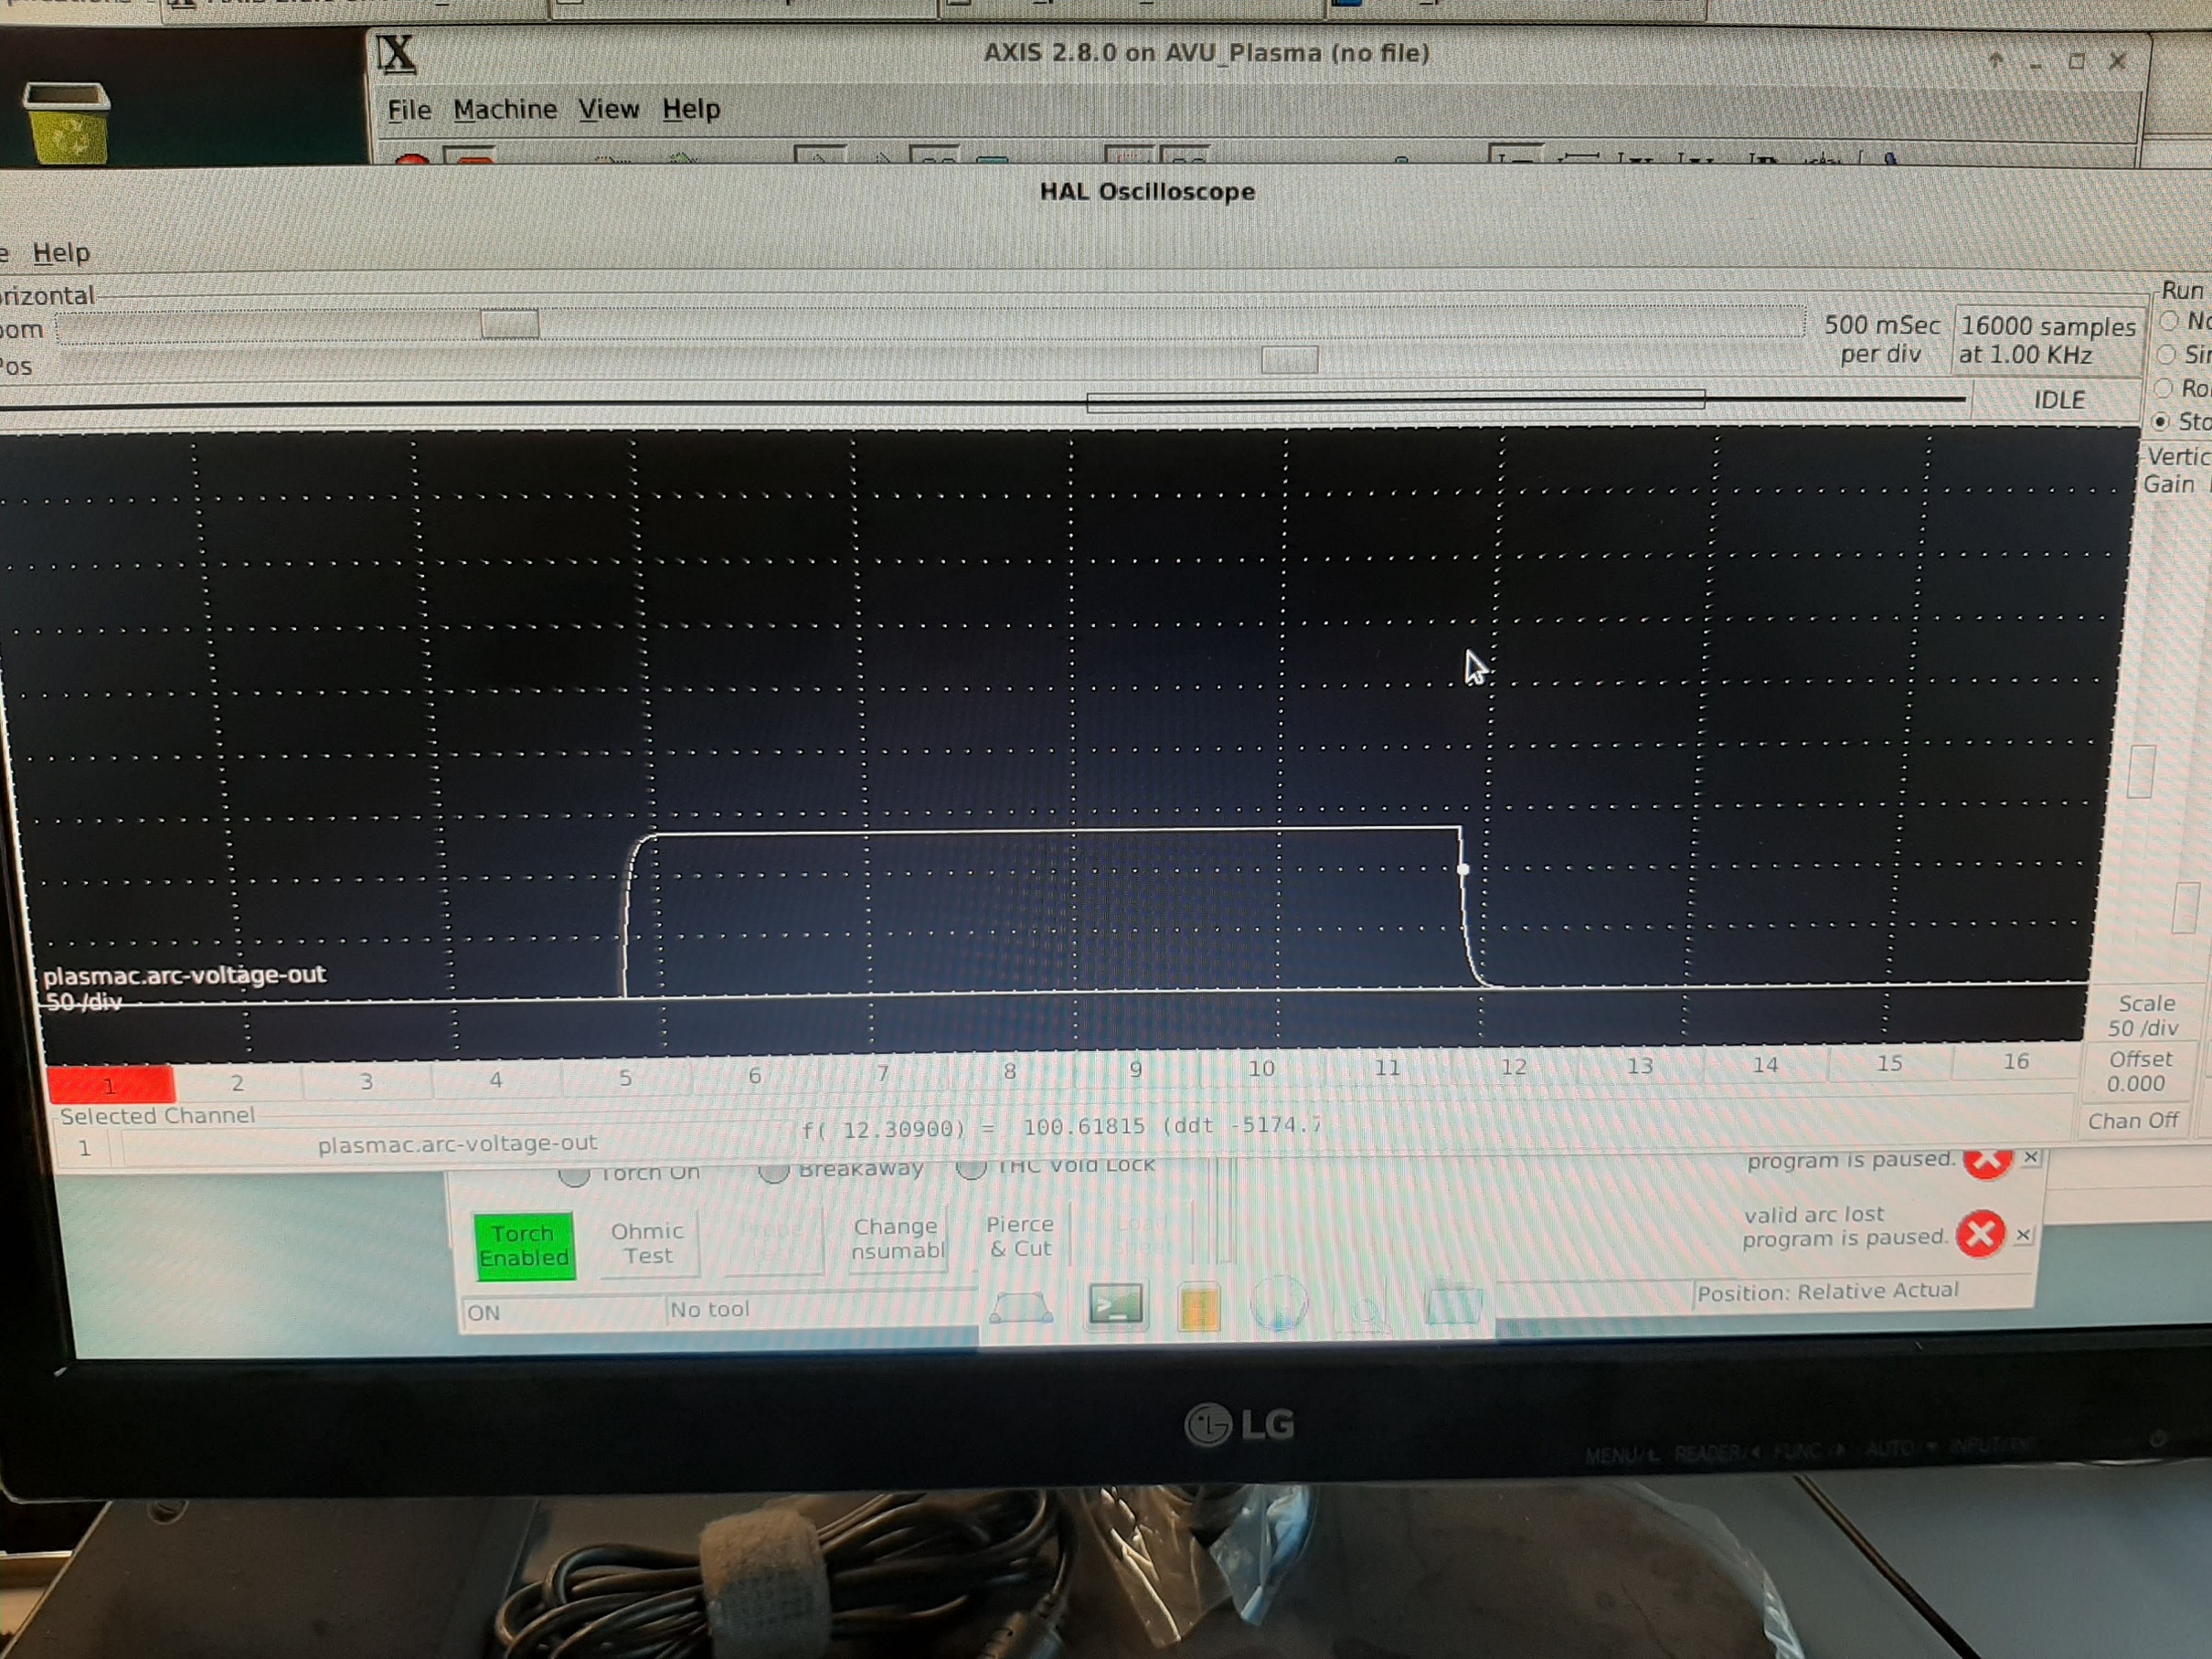The height and width of the screenshot is (1659, 2212).
Task: Select oscilloscope channel 2
Action: 238,1083
